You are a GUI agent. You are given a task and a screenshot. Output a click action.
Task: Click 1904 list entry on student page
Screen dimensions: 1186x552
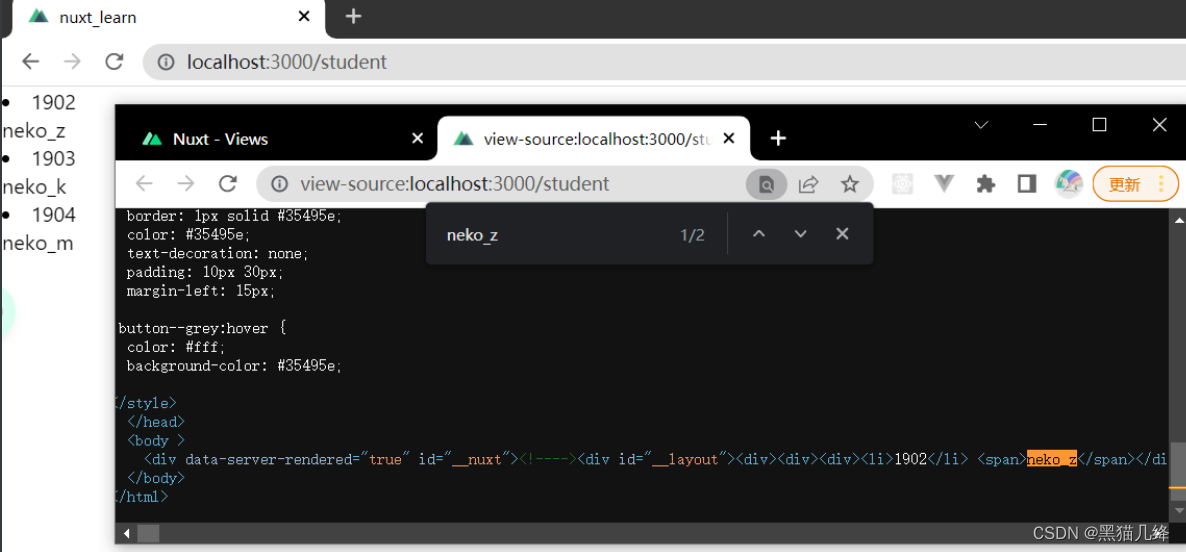click(54, 216)
